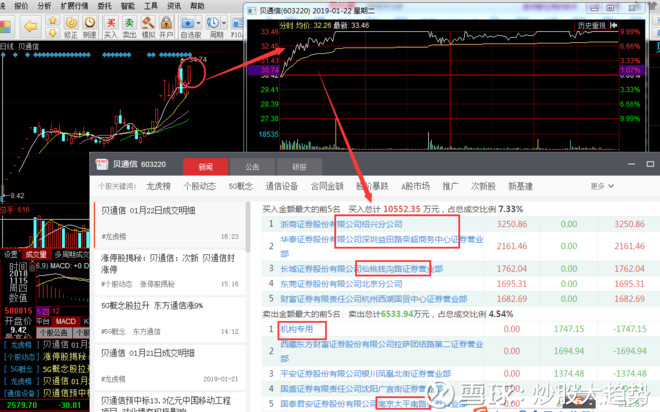The width and height of the screenshot is (660, 412).
Task: Open news item 贝通信 01月22日成交明细
Action: coord(170,224)
